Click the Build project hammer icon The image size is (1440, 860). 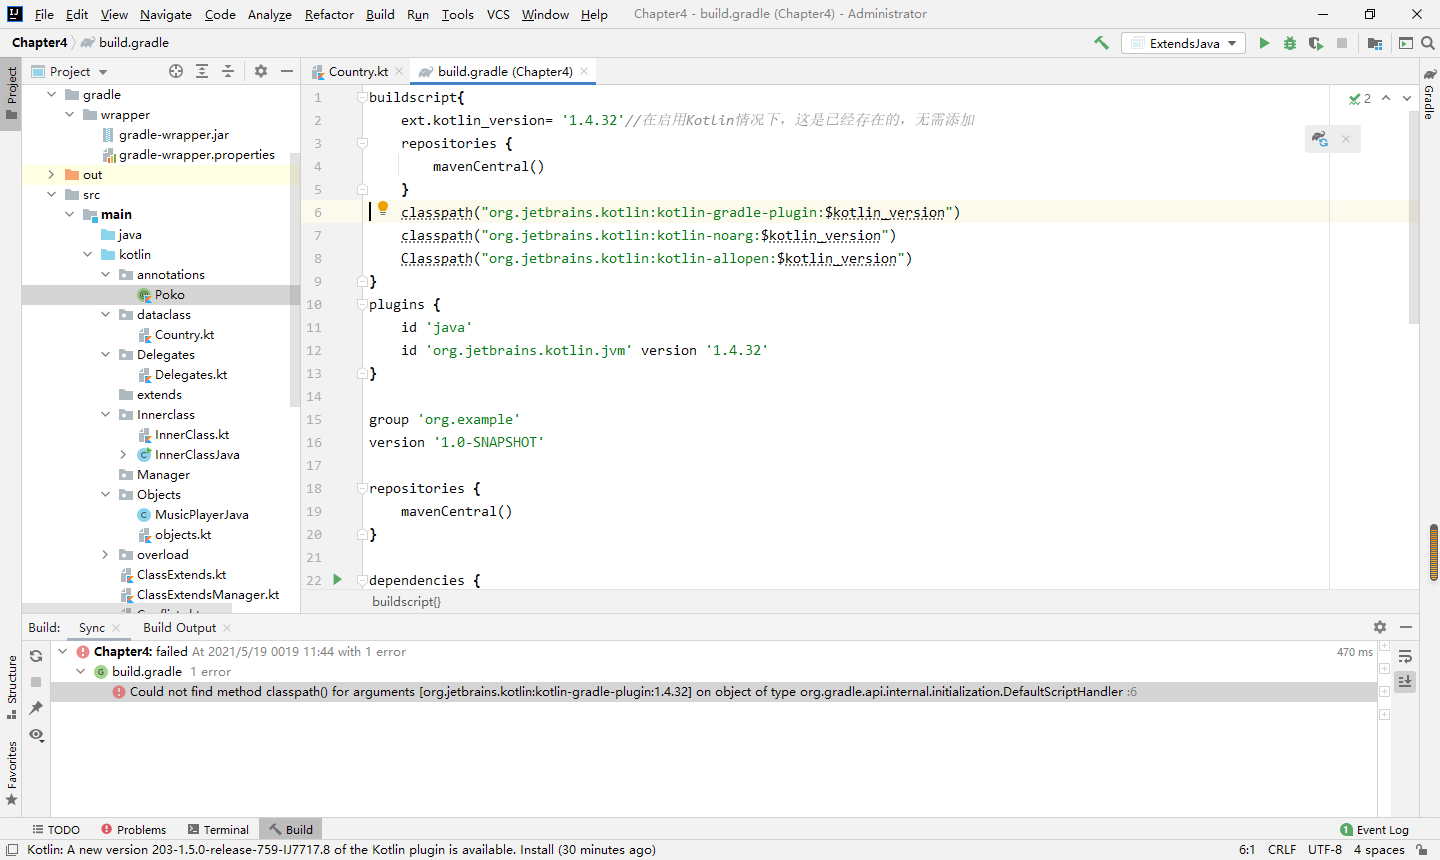point(1101,43)
